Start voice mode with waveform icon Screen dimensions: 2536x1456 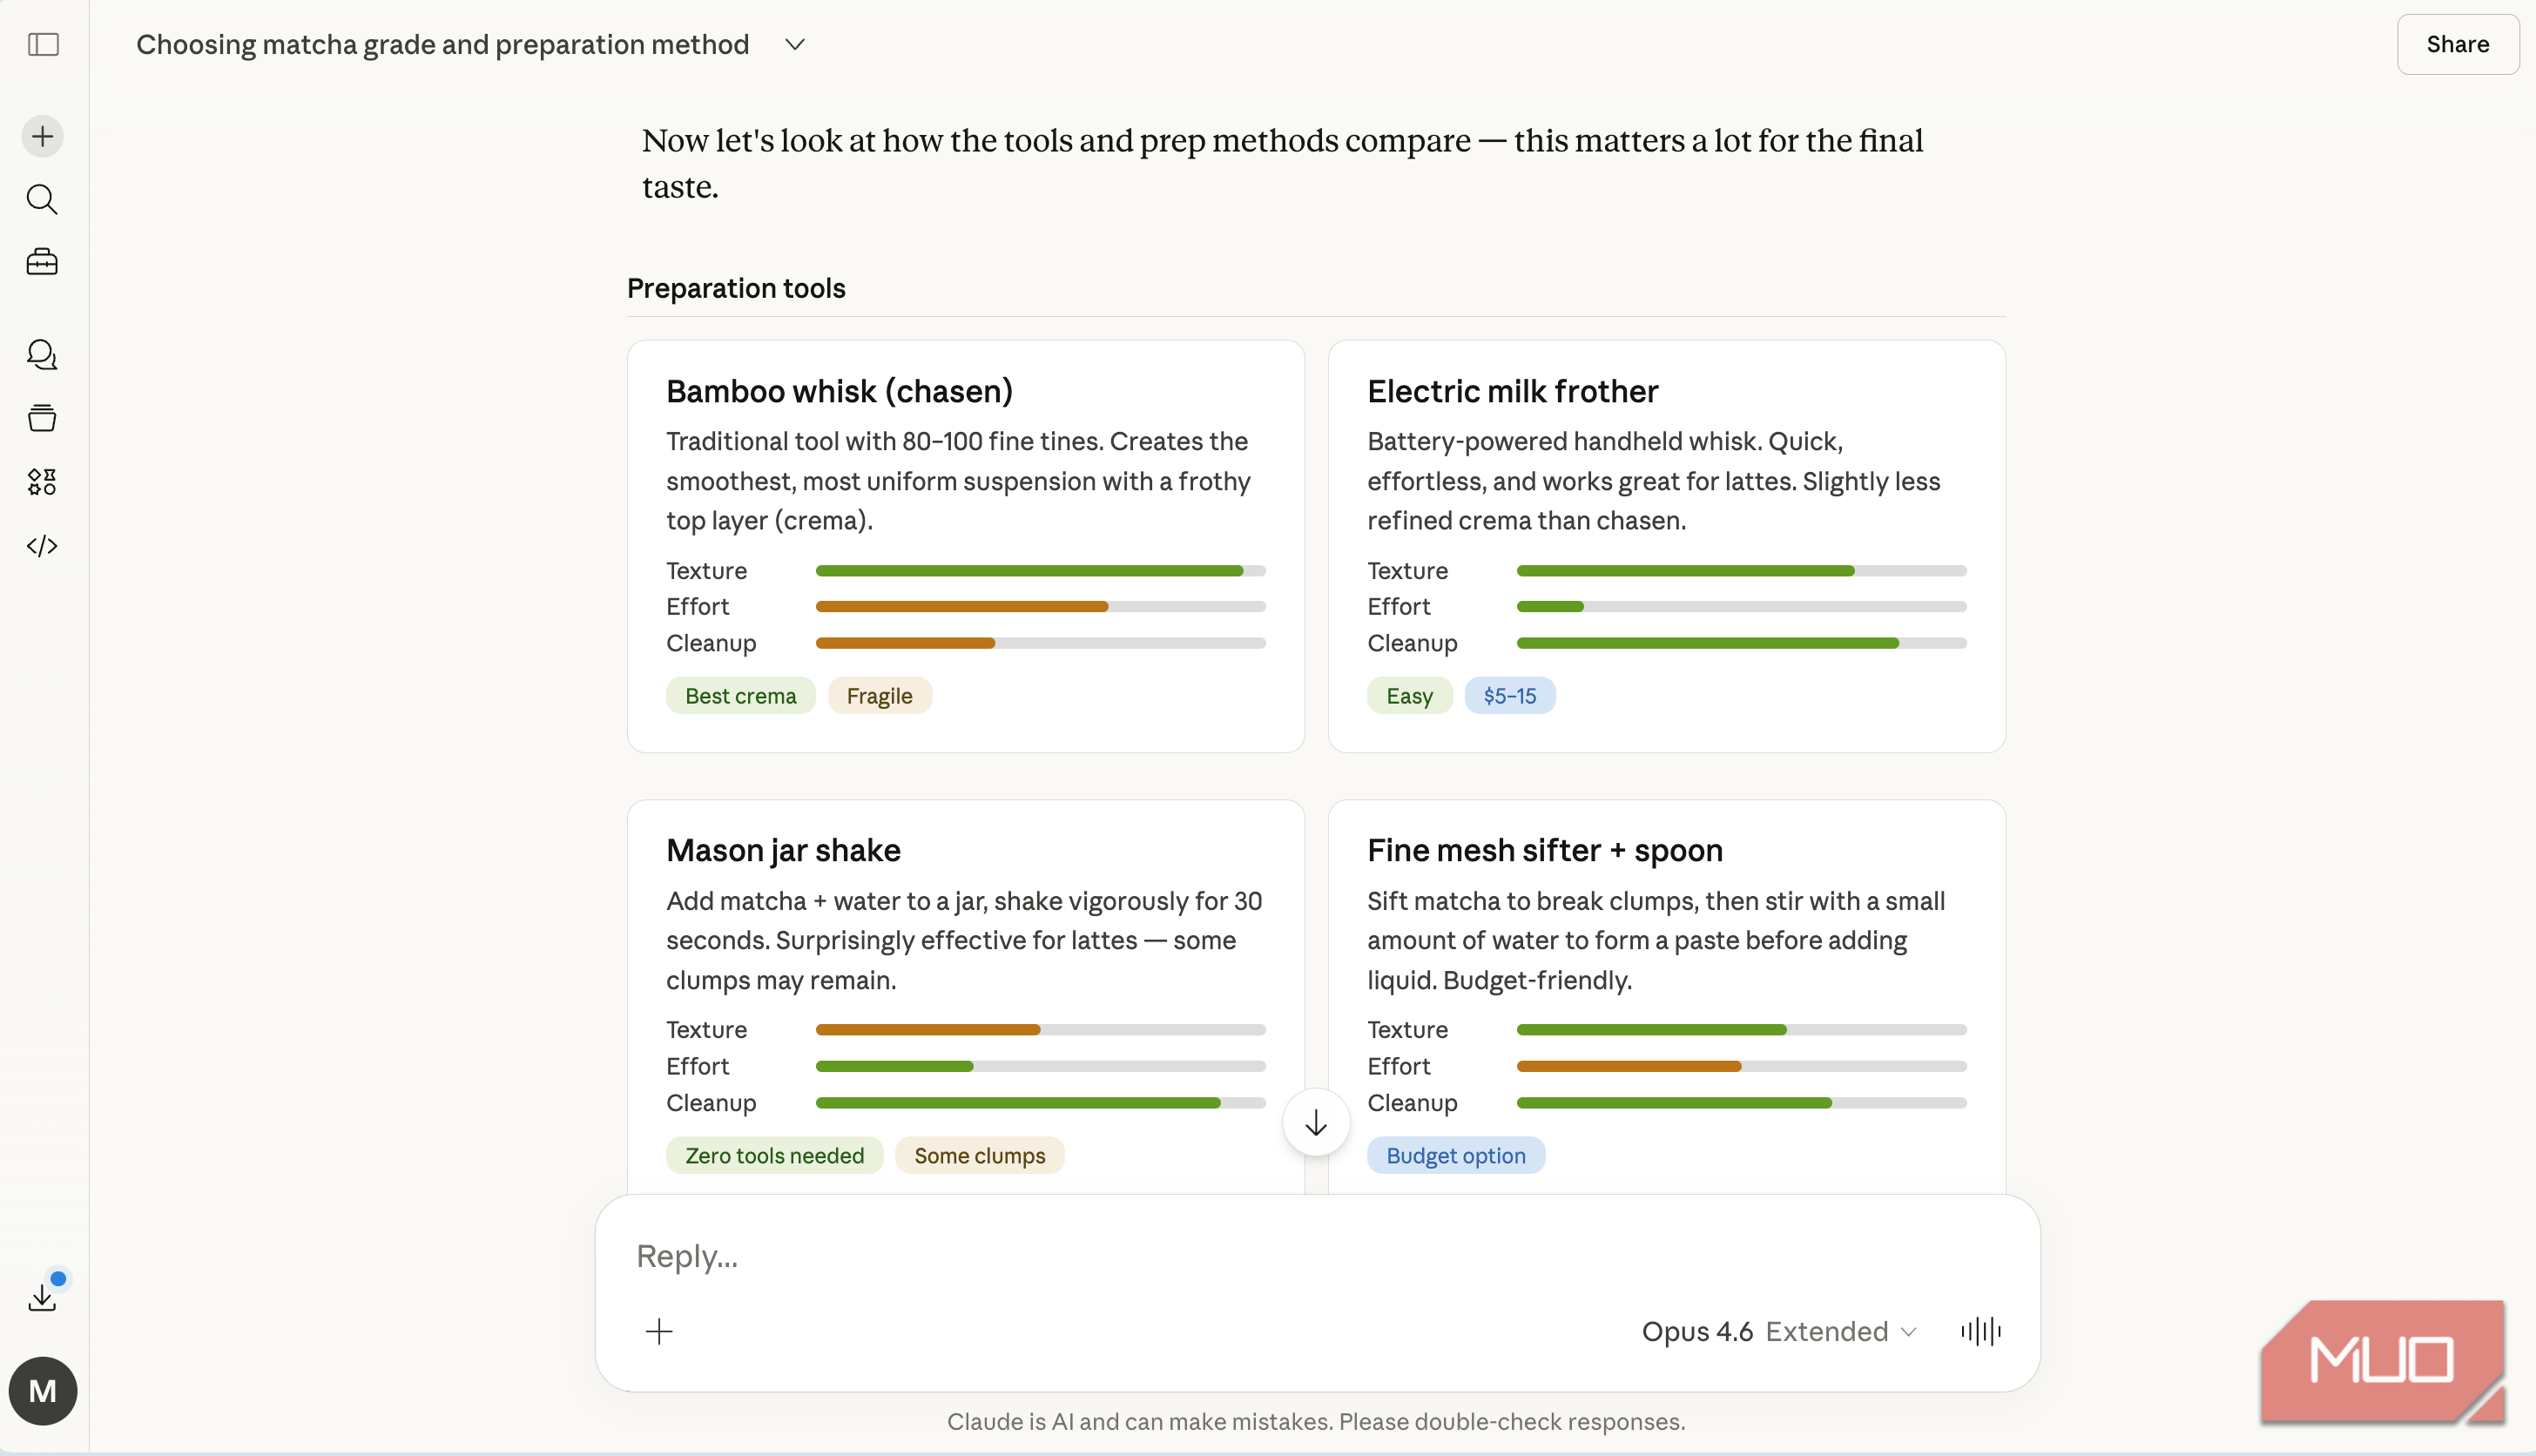(1981, 1331)
